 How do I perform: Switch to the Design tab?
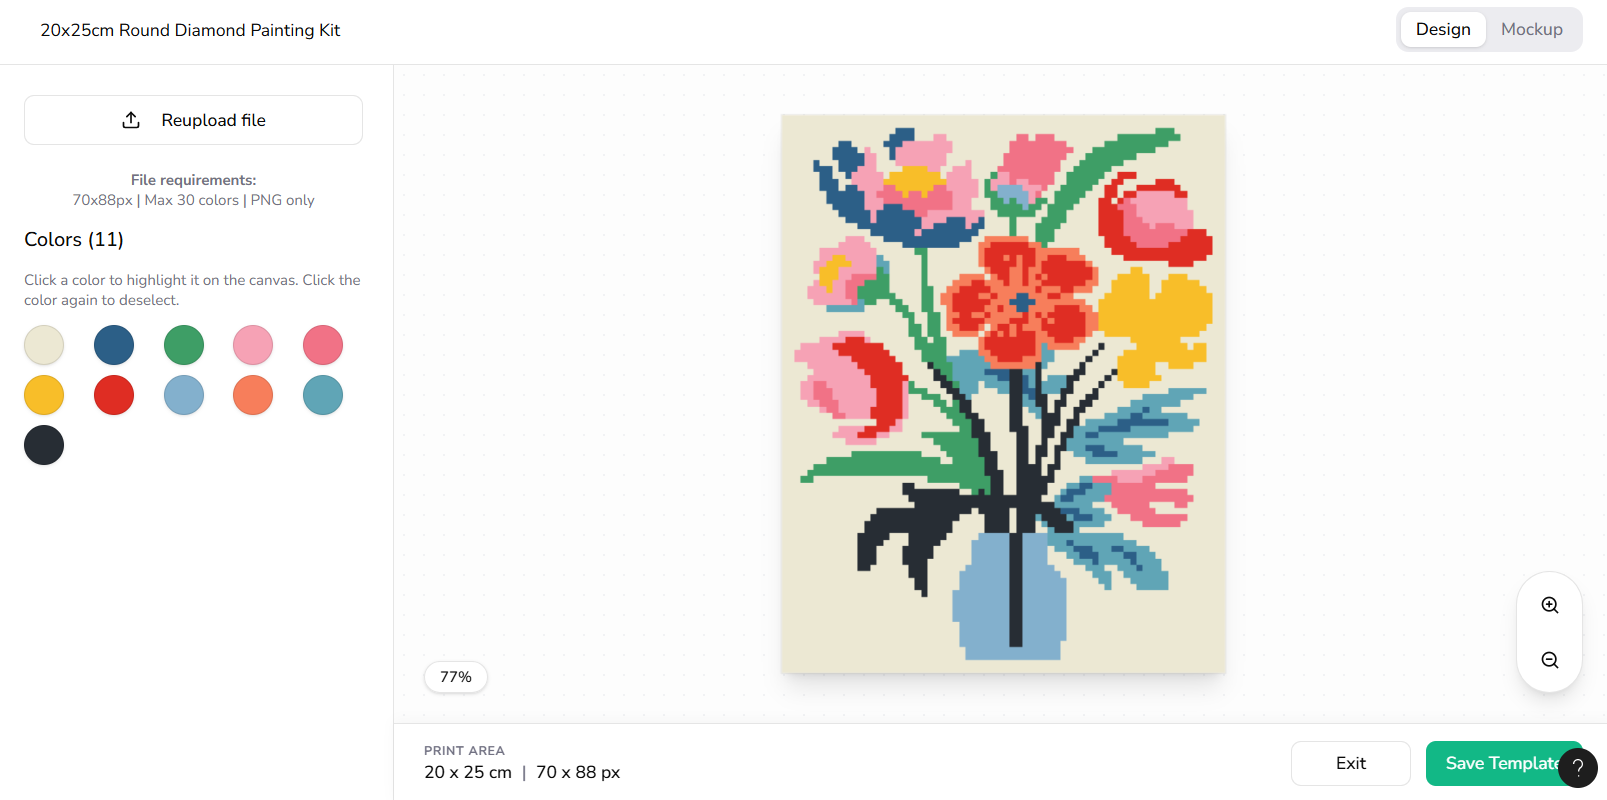[1443, 29]
